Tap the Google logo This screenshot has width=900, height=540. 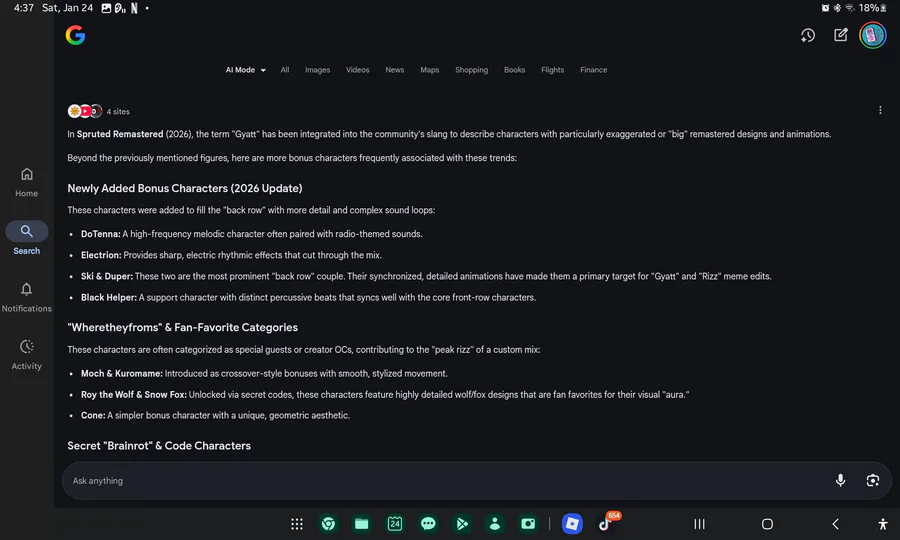click(x=75, y=35)
